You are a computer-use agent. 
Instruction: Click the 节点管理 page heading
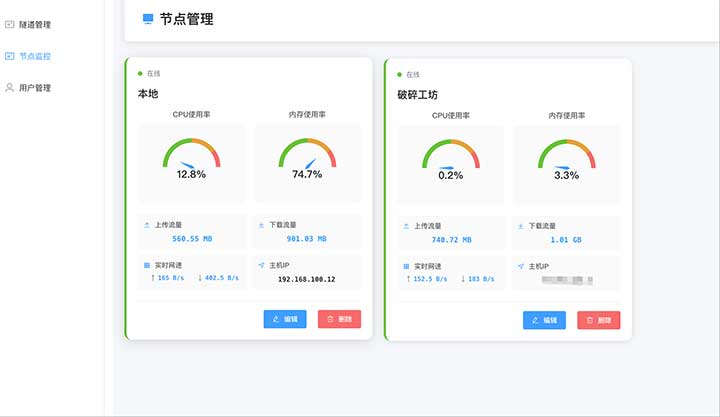coord(186,19)
